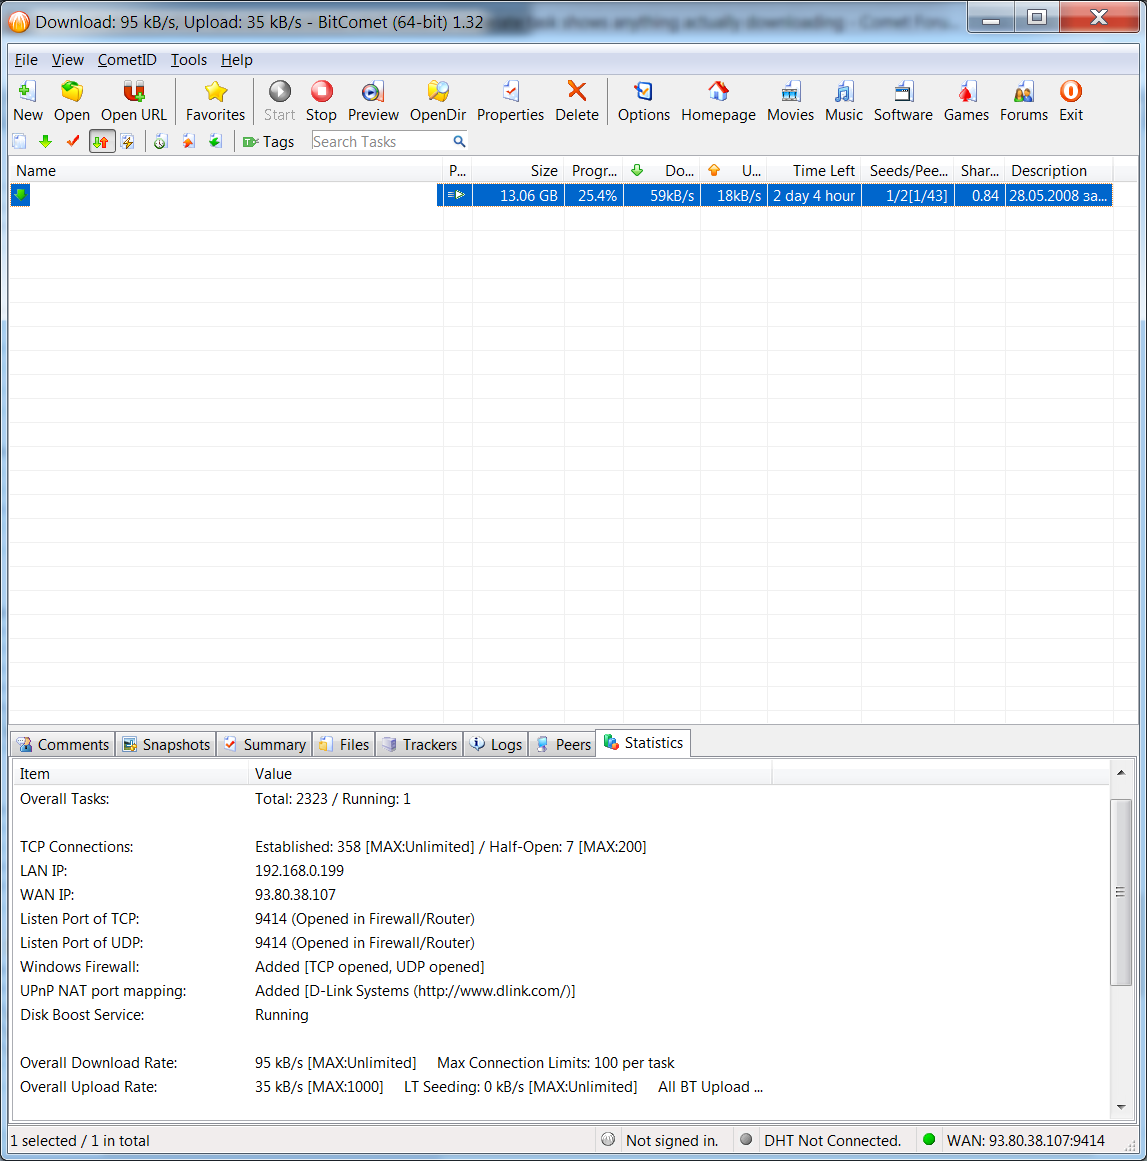The image size is (1147, 1161).
Task: Delete the selected task
Action: [x=577, y=101]
